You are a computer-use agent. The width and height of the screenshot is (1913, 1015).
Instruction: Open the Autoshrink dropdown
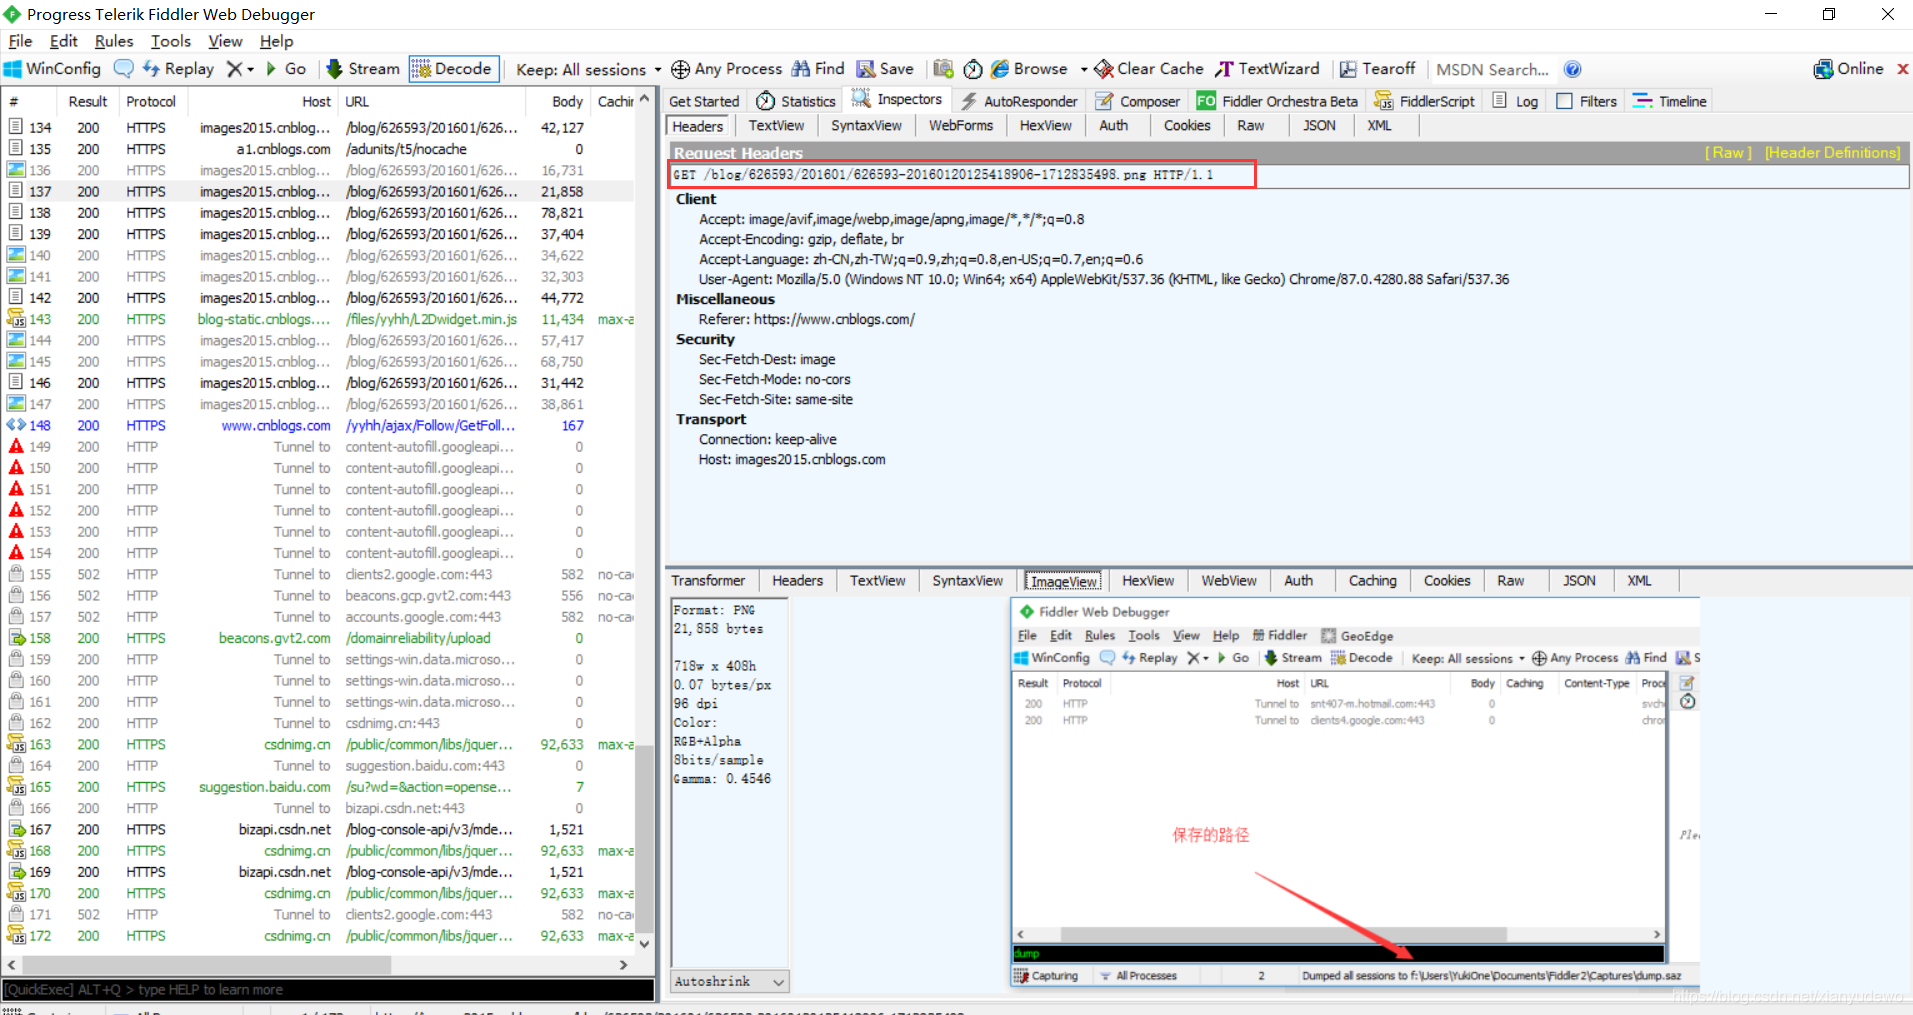730,982
